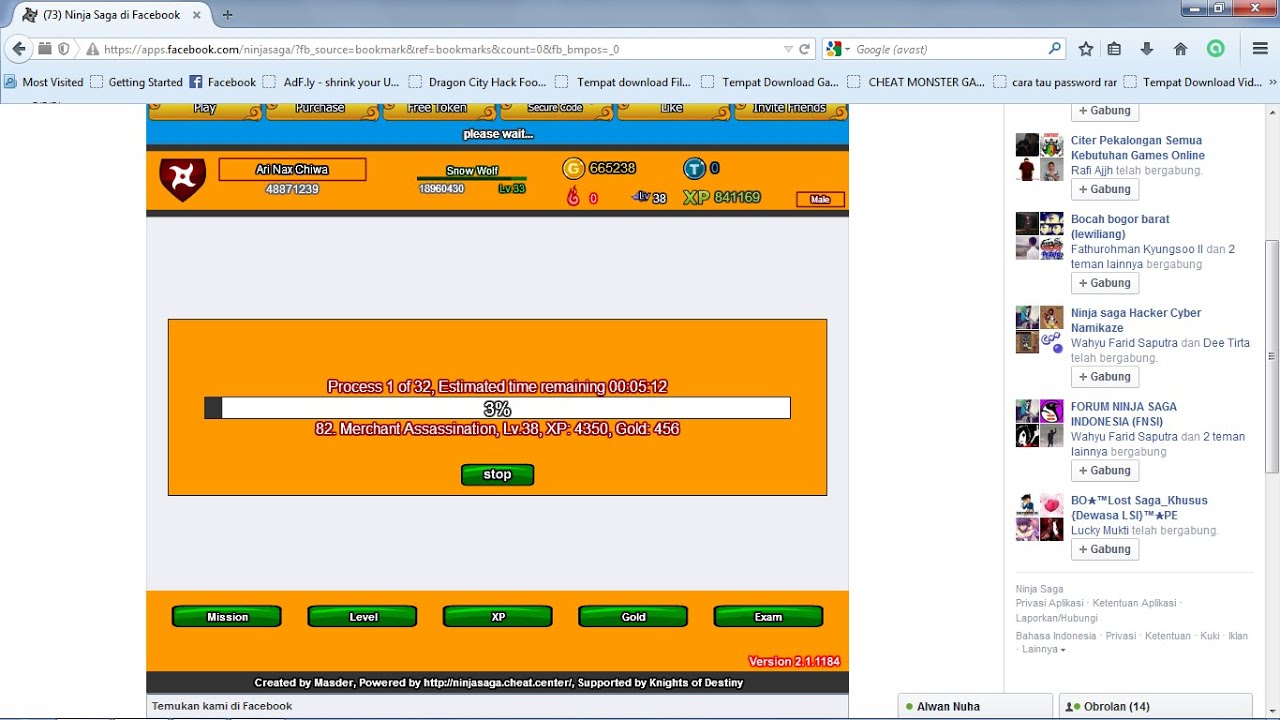The image size is (1280, 720).
Task: Click the red flame icon
Action: click(x=573, y=197)
